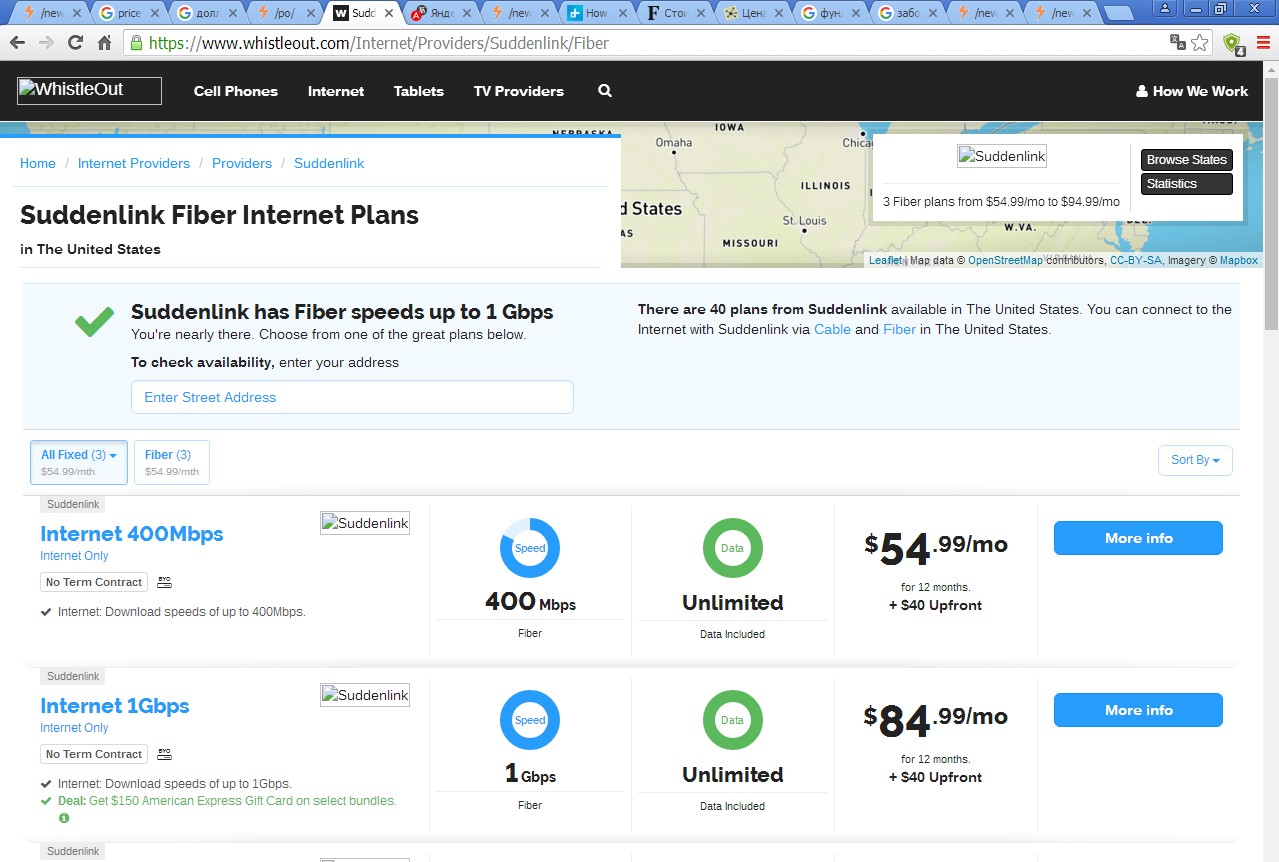Click the Suddenlink breadcrumb link

(x=329, y=163)
